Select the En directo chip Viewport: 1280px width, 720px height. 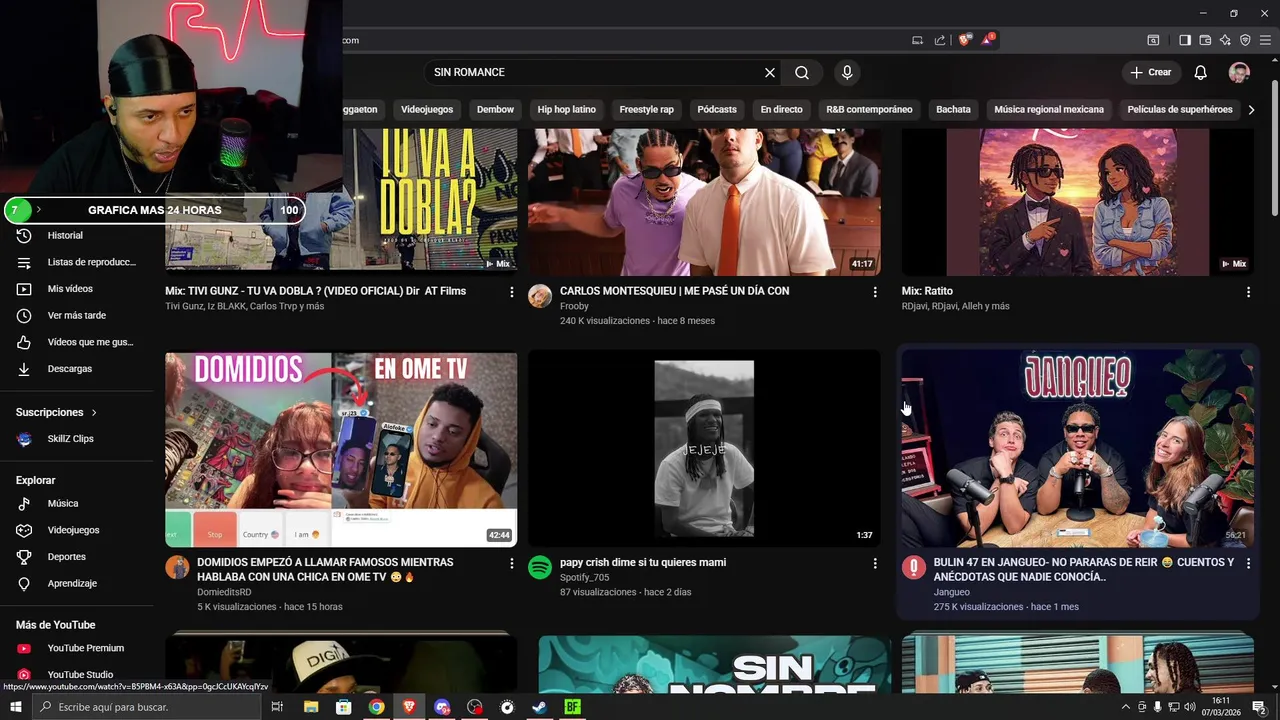tap(781, 109)
